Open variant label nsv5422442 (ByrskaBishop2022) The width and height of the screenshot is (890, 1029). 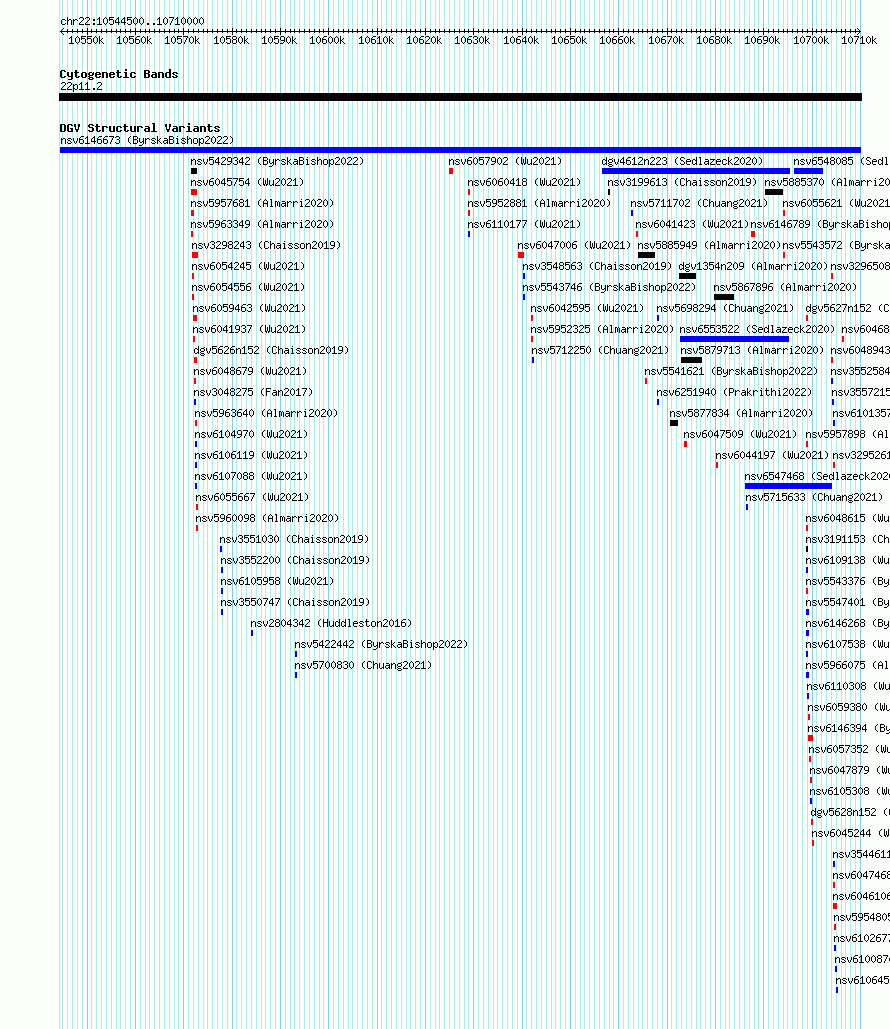pos(381,644)
